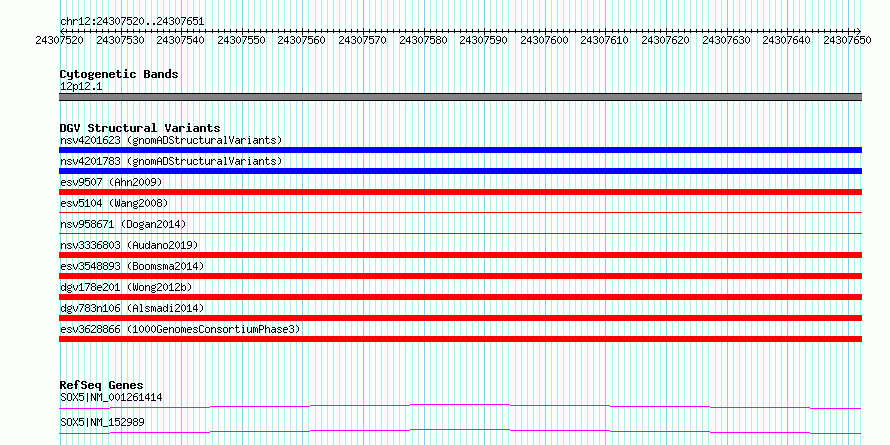This screenshot has width=890, height=445.
Task: Open variant nsv958671 (Dogan2014) label
Action: 123,224
